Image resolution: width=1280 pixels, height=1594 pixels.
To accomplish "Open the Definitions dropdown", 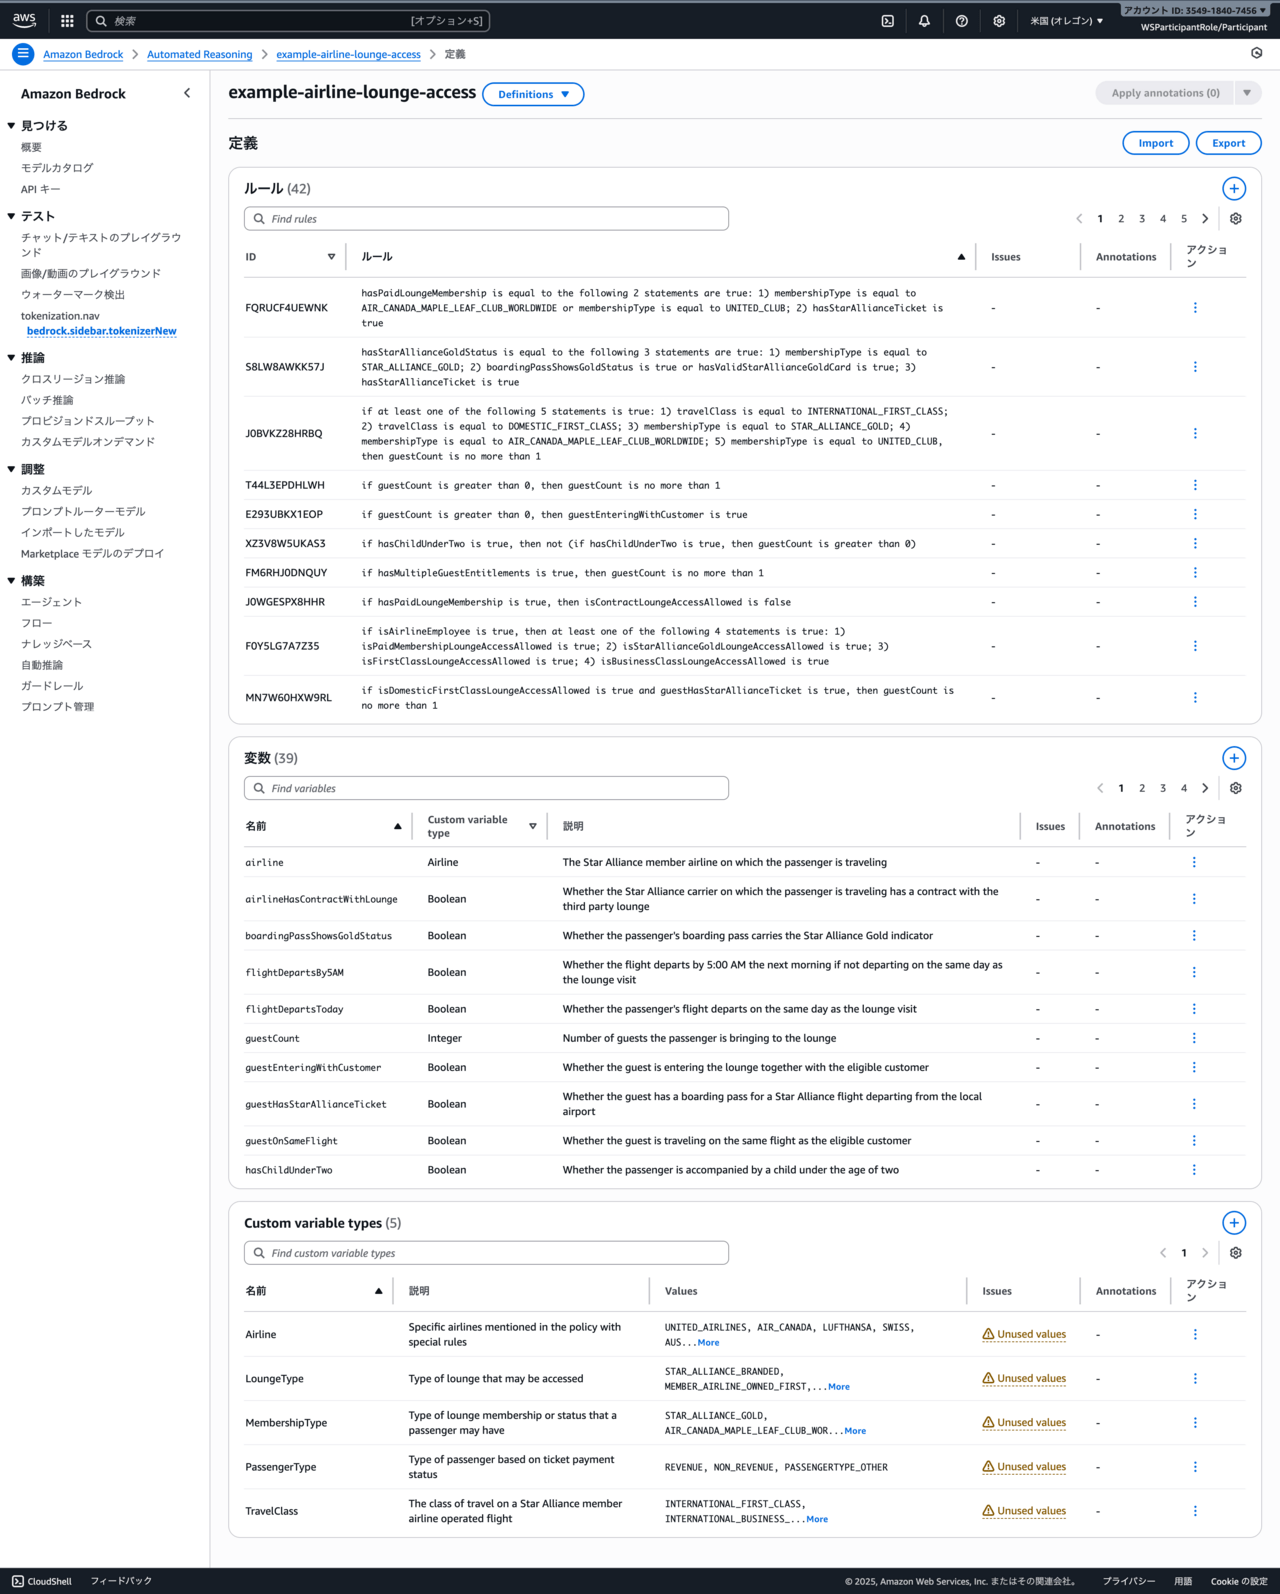I will tap(533, 94).
